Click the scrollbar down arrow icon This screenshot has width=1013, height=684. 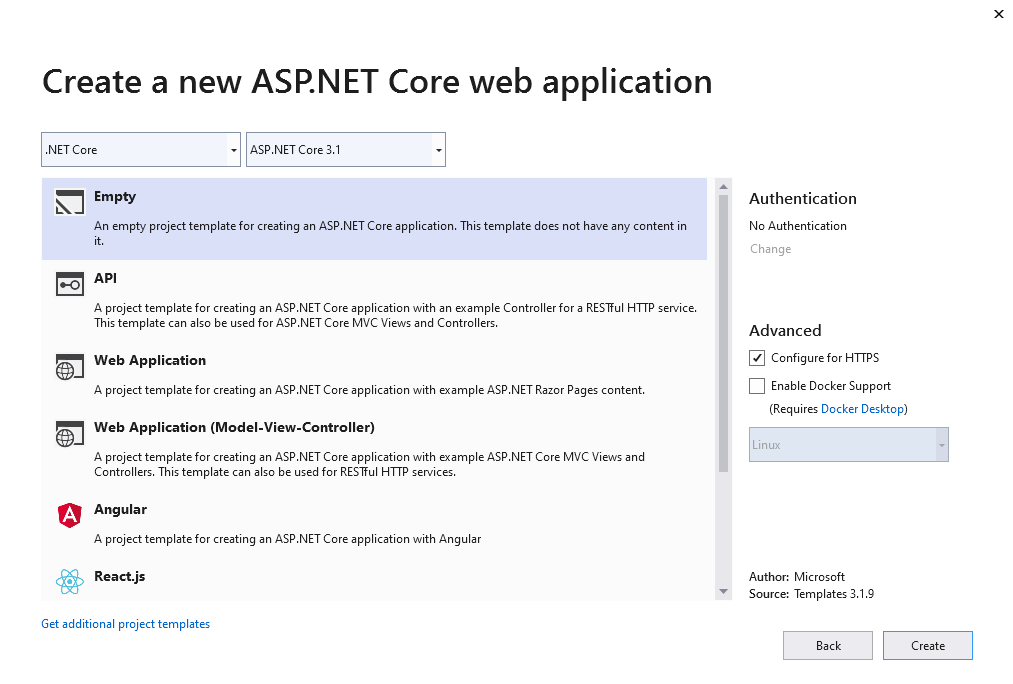[x=722, y=592]
